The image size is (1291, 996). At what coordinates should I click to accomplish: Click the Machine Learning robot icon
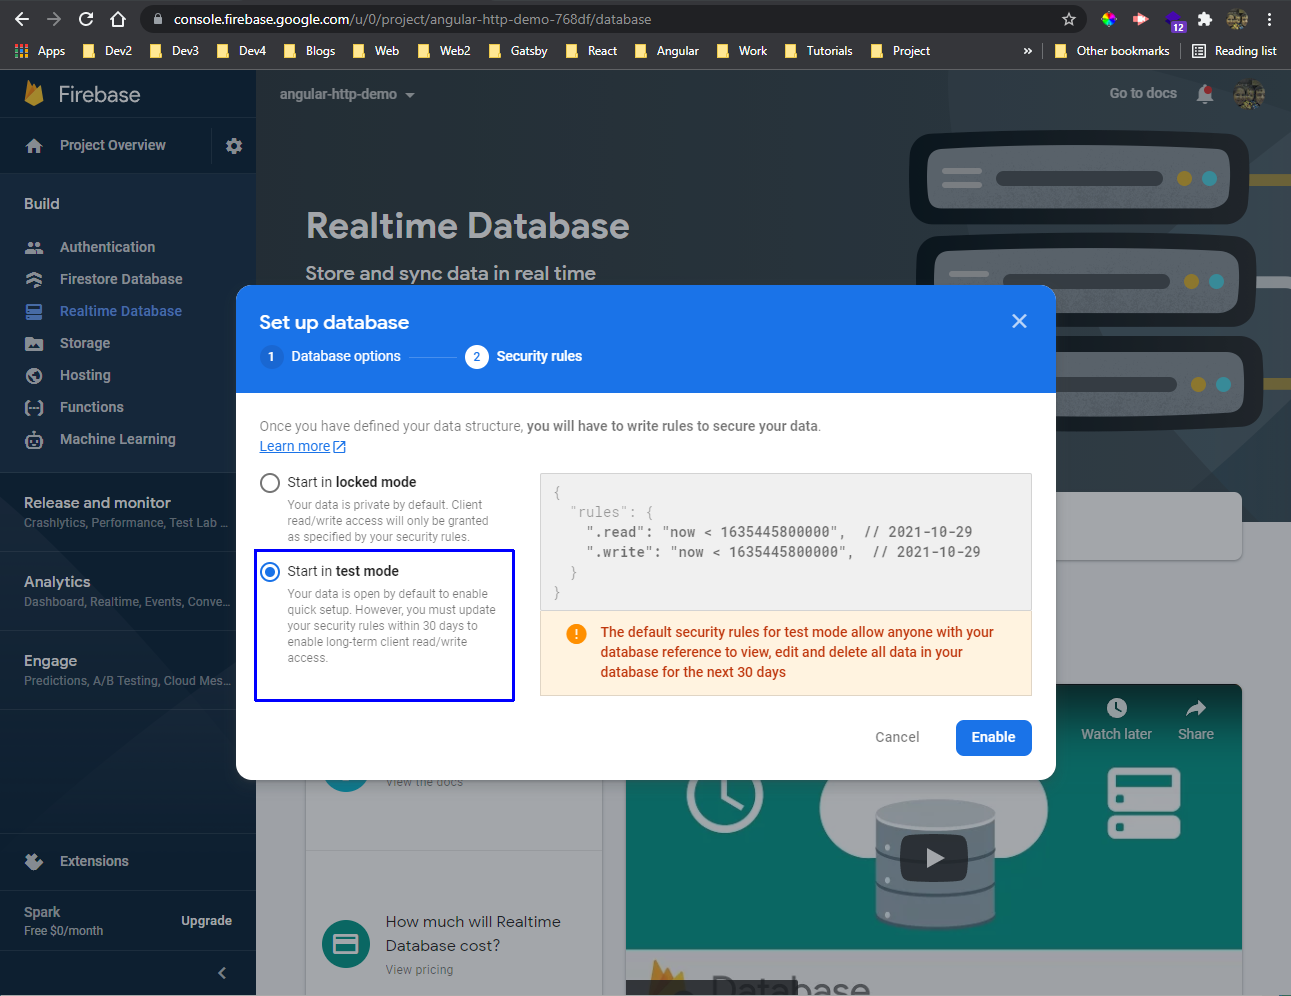(34, 439)
